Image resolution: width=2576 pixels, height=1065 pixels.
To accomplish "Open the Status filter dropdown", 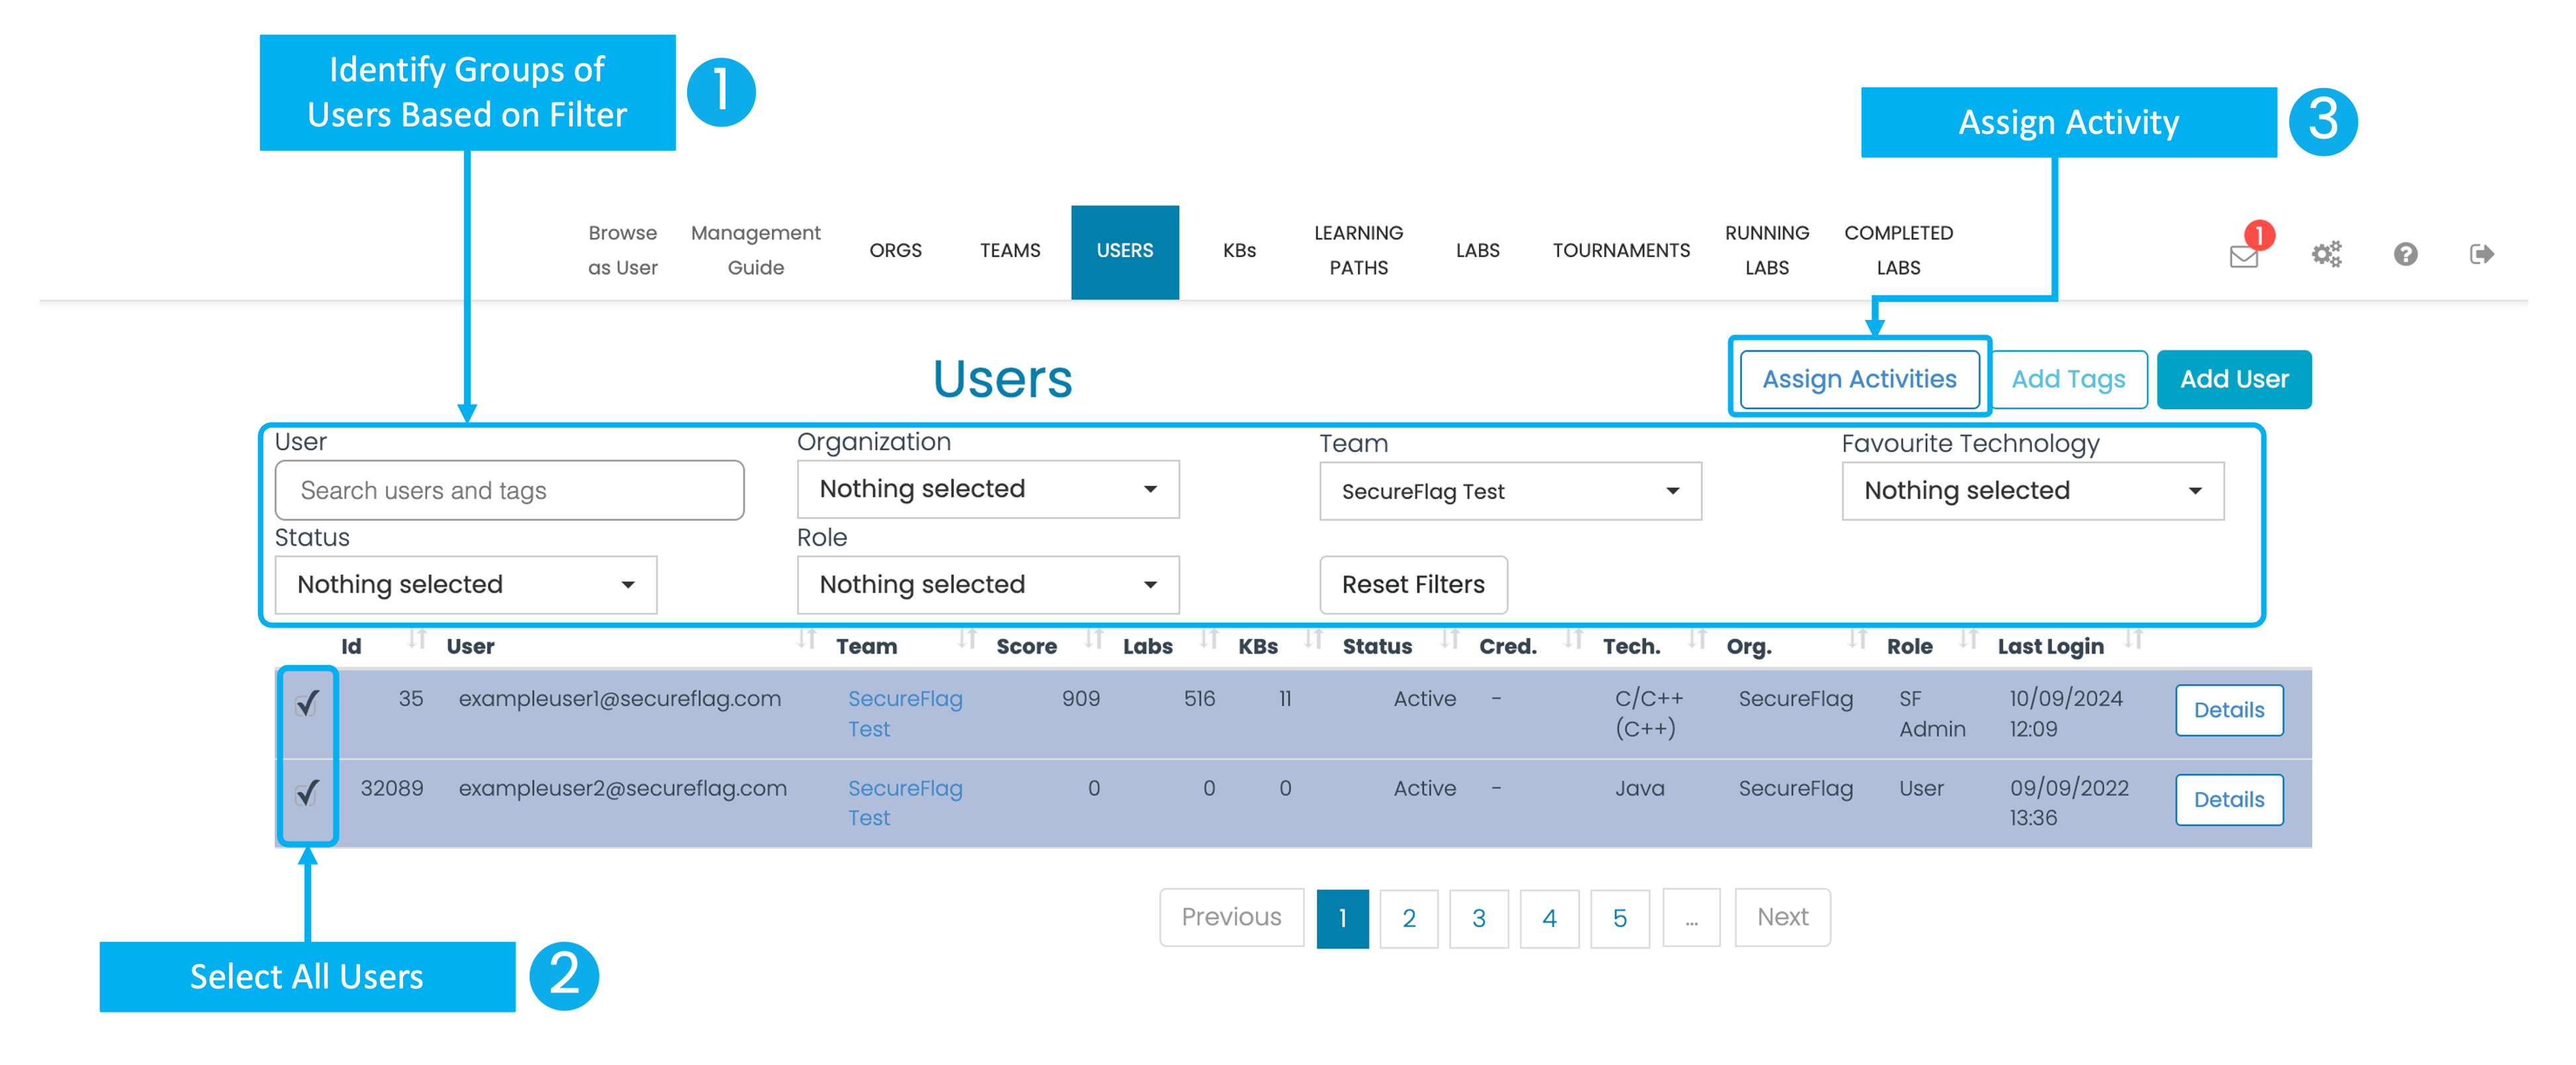I will (x=466, y=585).
